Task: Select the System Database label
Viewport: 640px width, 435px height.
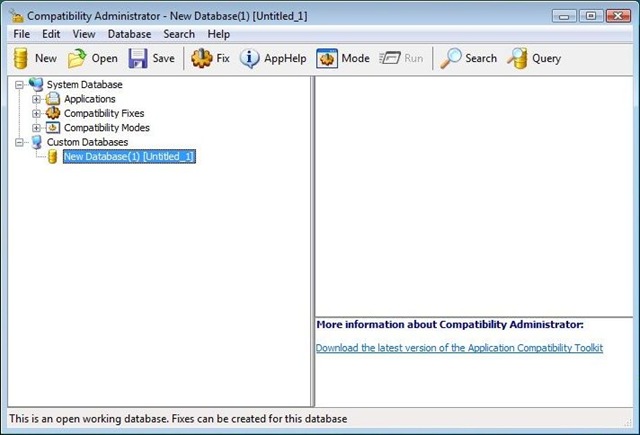Action: point(84,84)
